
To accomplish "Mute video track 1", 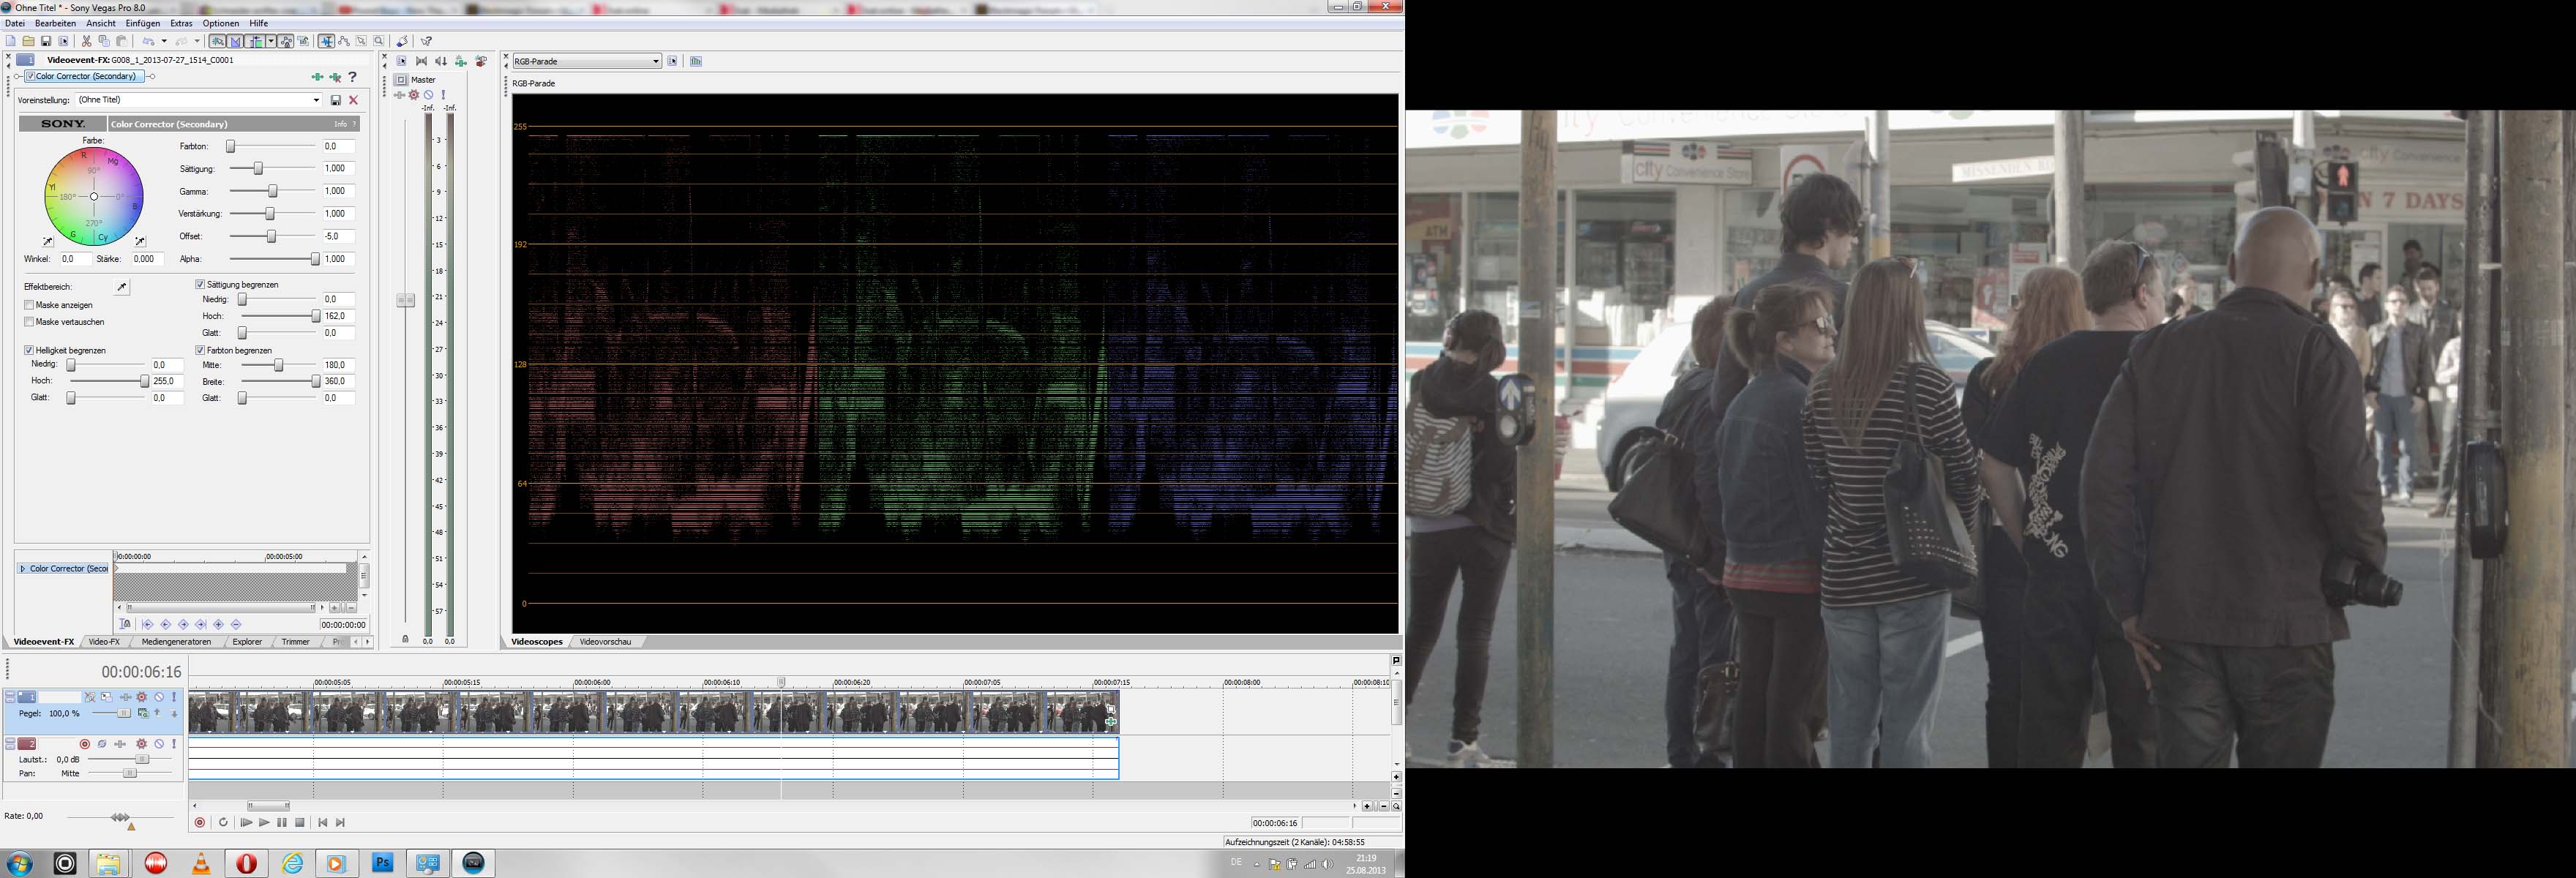I will click(159, 697).
